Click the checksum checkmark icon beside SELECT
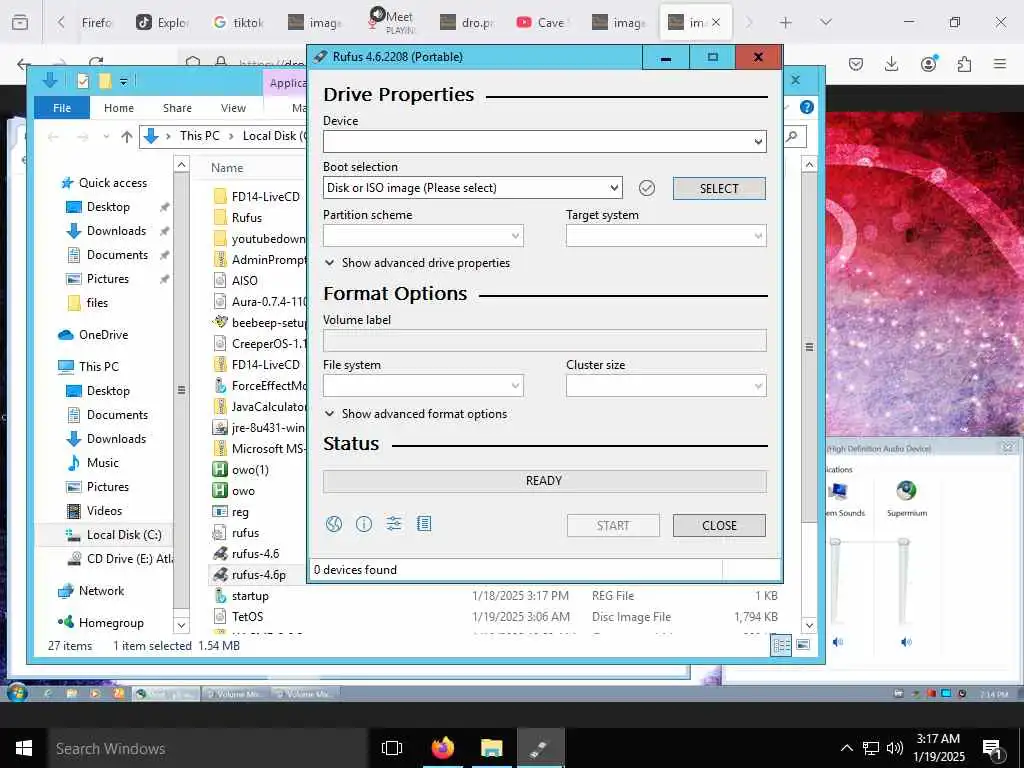The width and height of the screenshot is (1024, 768). click(647, 188)
